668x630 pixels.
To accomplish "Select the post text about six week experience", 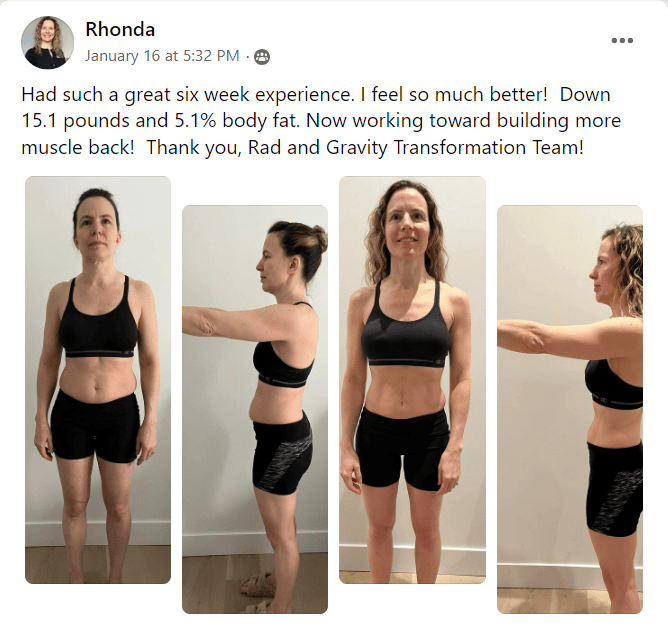I will coord(322,121).
